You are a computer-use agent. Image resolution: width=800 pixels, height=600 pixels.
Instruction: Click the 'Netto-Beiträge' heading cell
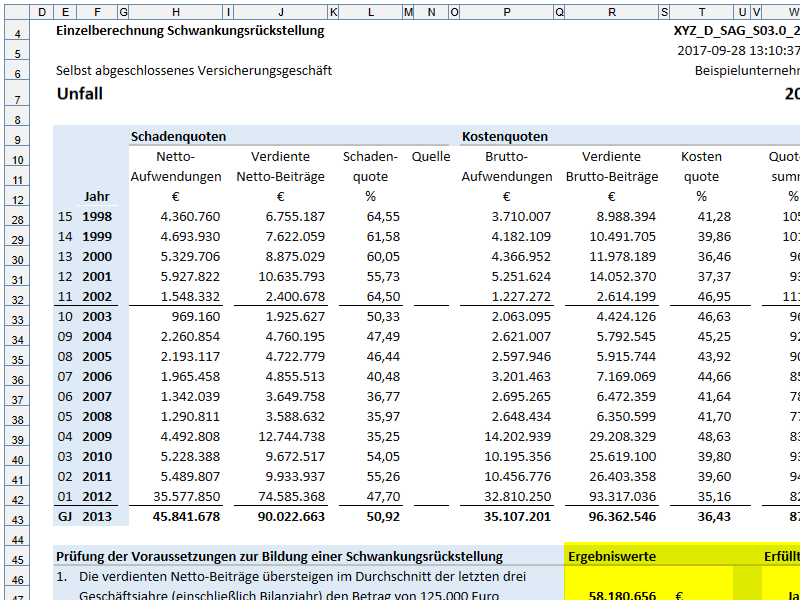click(x=281, y=177)
